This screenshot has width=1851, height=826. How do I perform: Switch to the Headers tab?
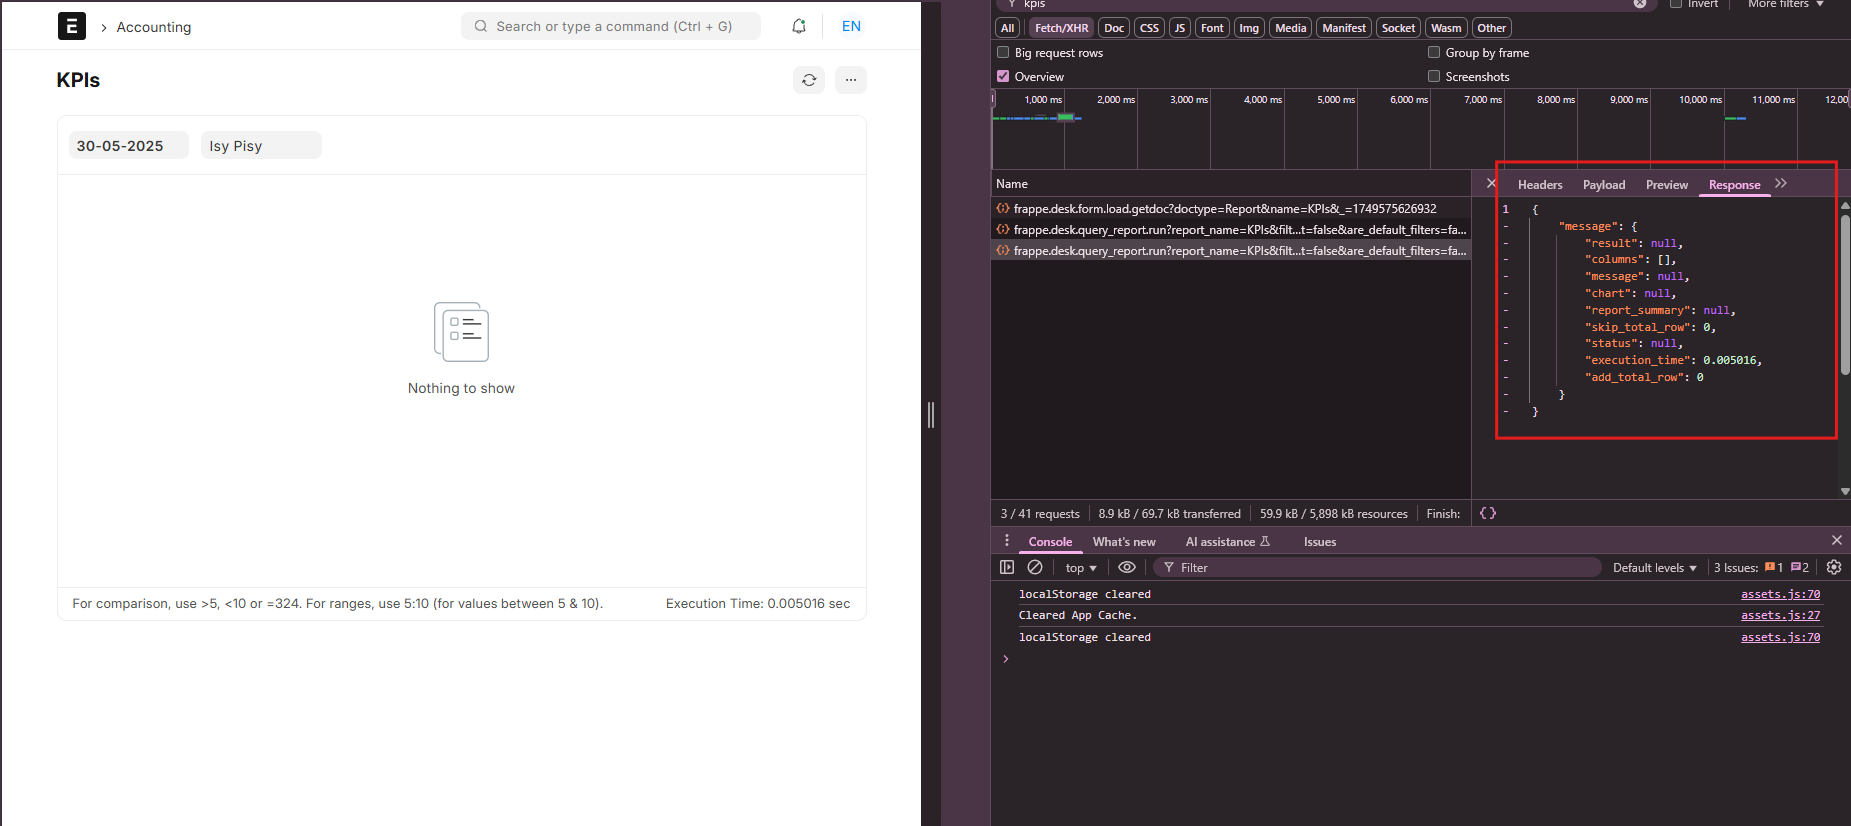1540,185
